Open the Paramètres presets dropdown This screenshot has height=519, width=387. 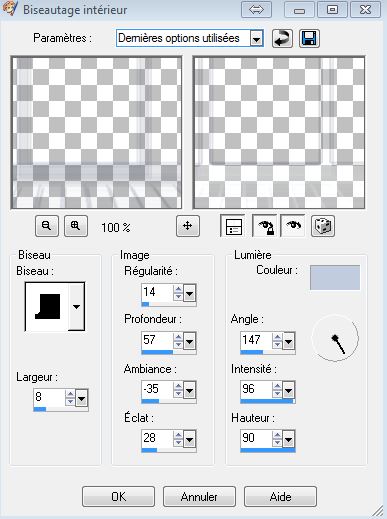(x=256, y=39)
